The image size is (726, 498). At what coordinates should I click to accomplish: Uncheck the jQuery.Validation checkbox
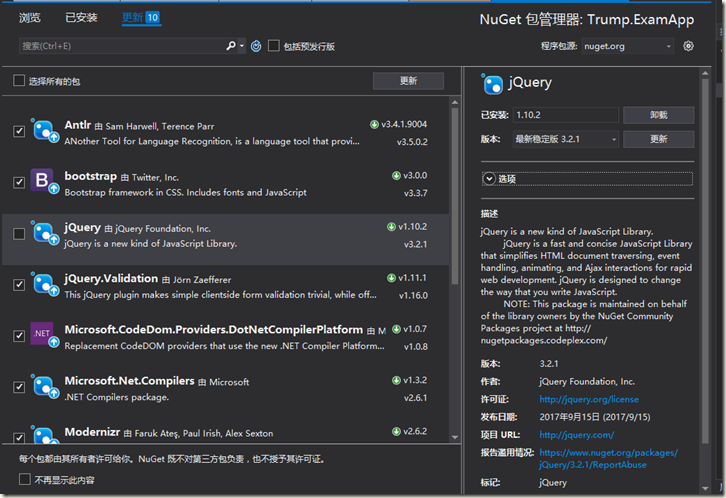click(x=19, y=285)
